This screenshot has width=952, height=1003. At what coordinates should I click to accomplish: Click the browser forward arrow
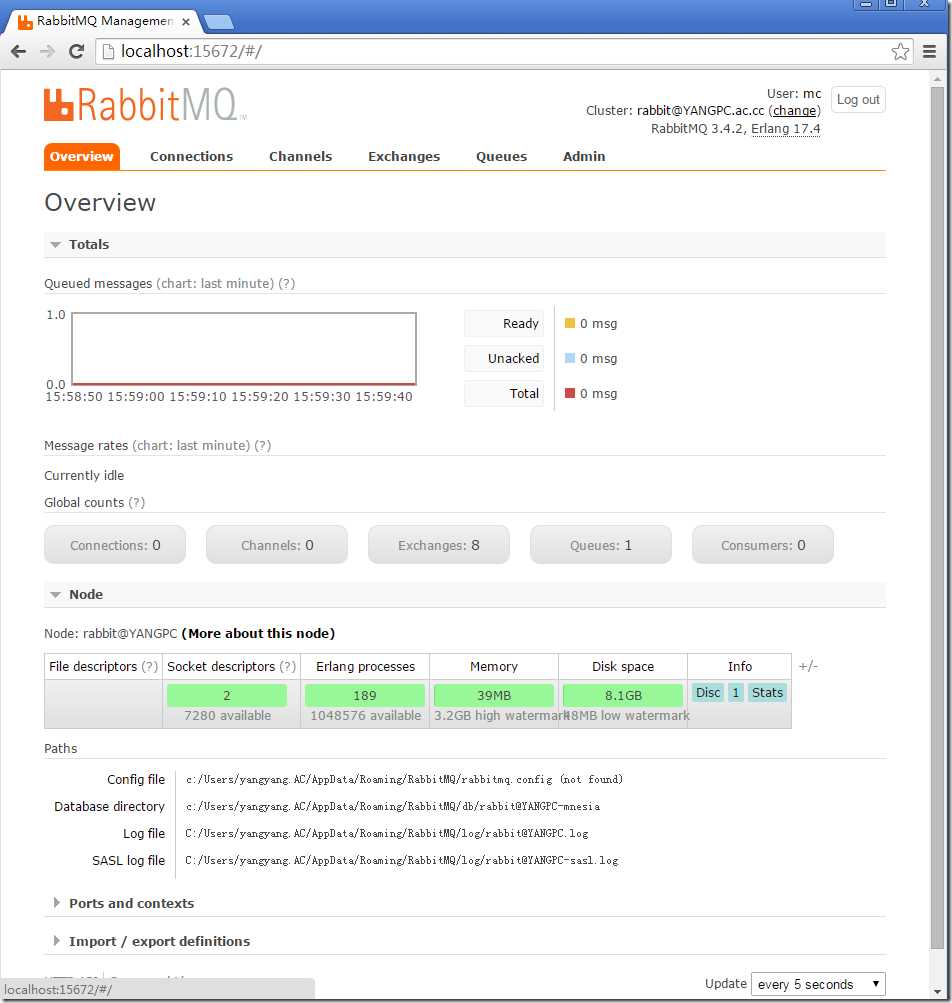47,51
